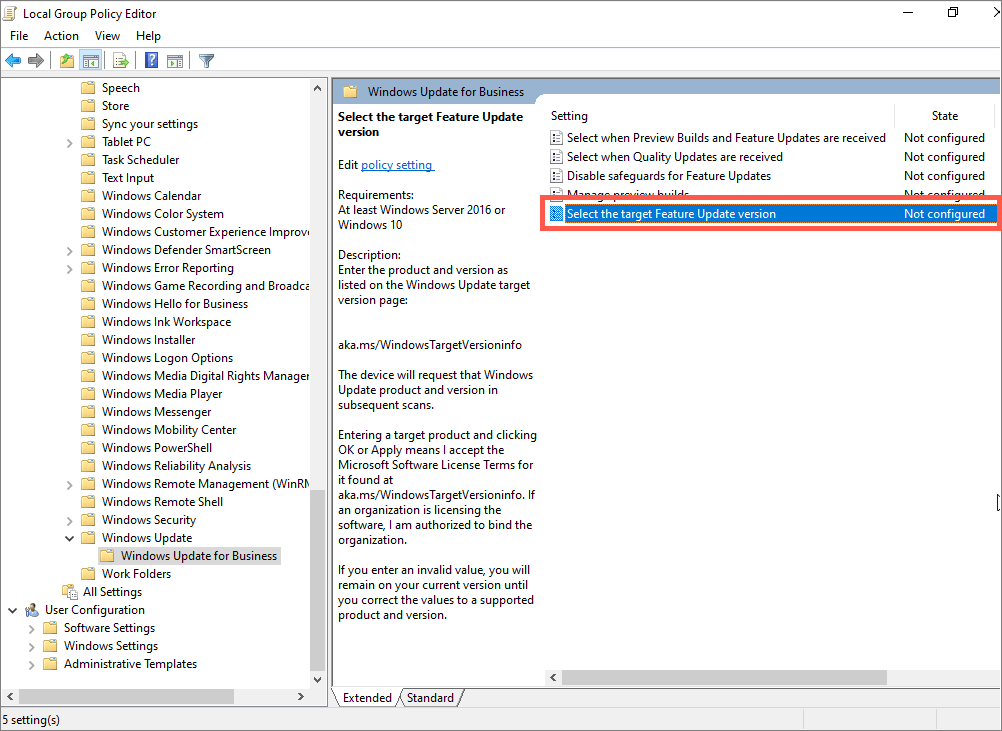This screenshot has height=731, width=1002.
Task: Select the Windows Calendar folder
Action: pos(151,196)
